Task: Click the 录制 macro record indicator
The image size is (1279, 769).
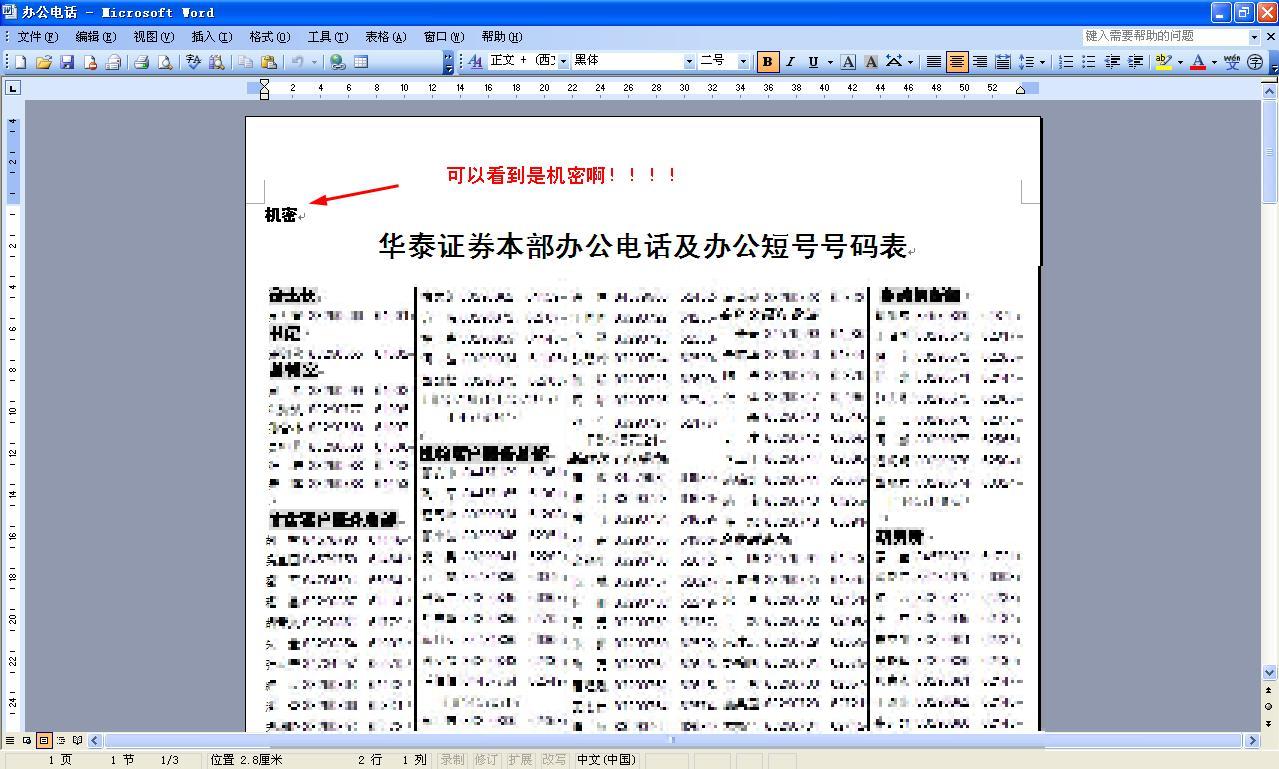Action: pos(452,760)
